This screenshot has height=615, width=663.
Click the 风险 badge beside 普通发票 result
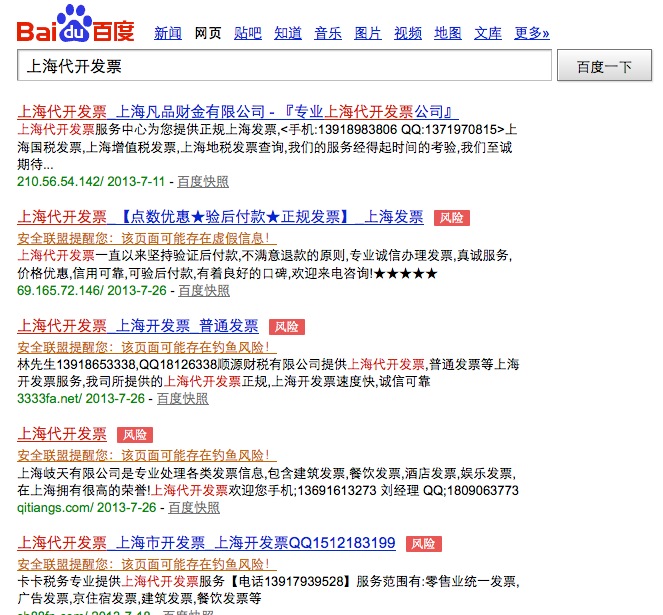[287, 327]
